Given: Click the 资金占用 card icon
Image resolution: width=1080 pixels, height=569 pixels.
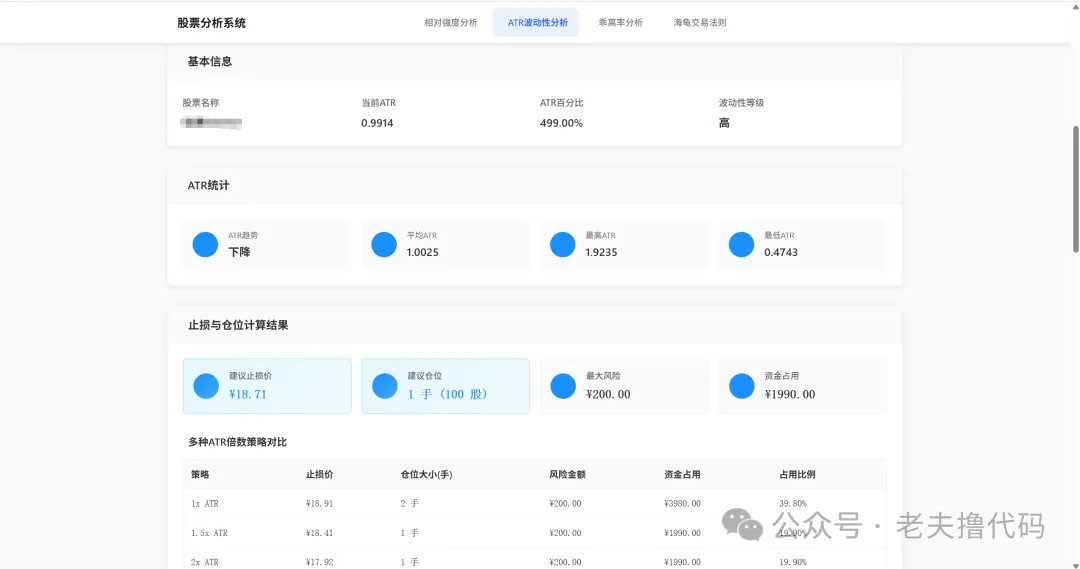Looking at the screenshot, I should [741, 386].
